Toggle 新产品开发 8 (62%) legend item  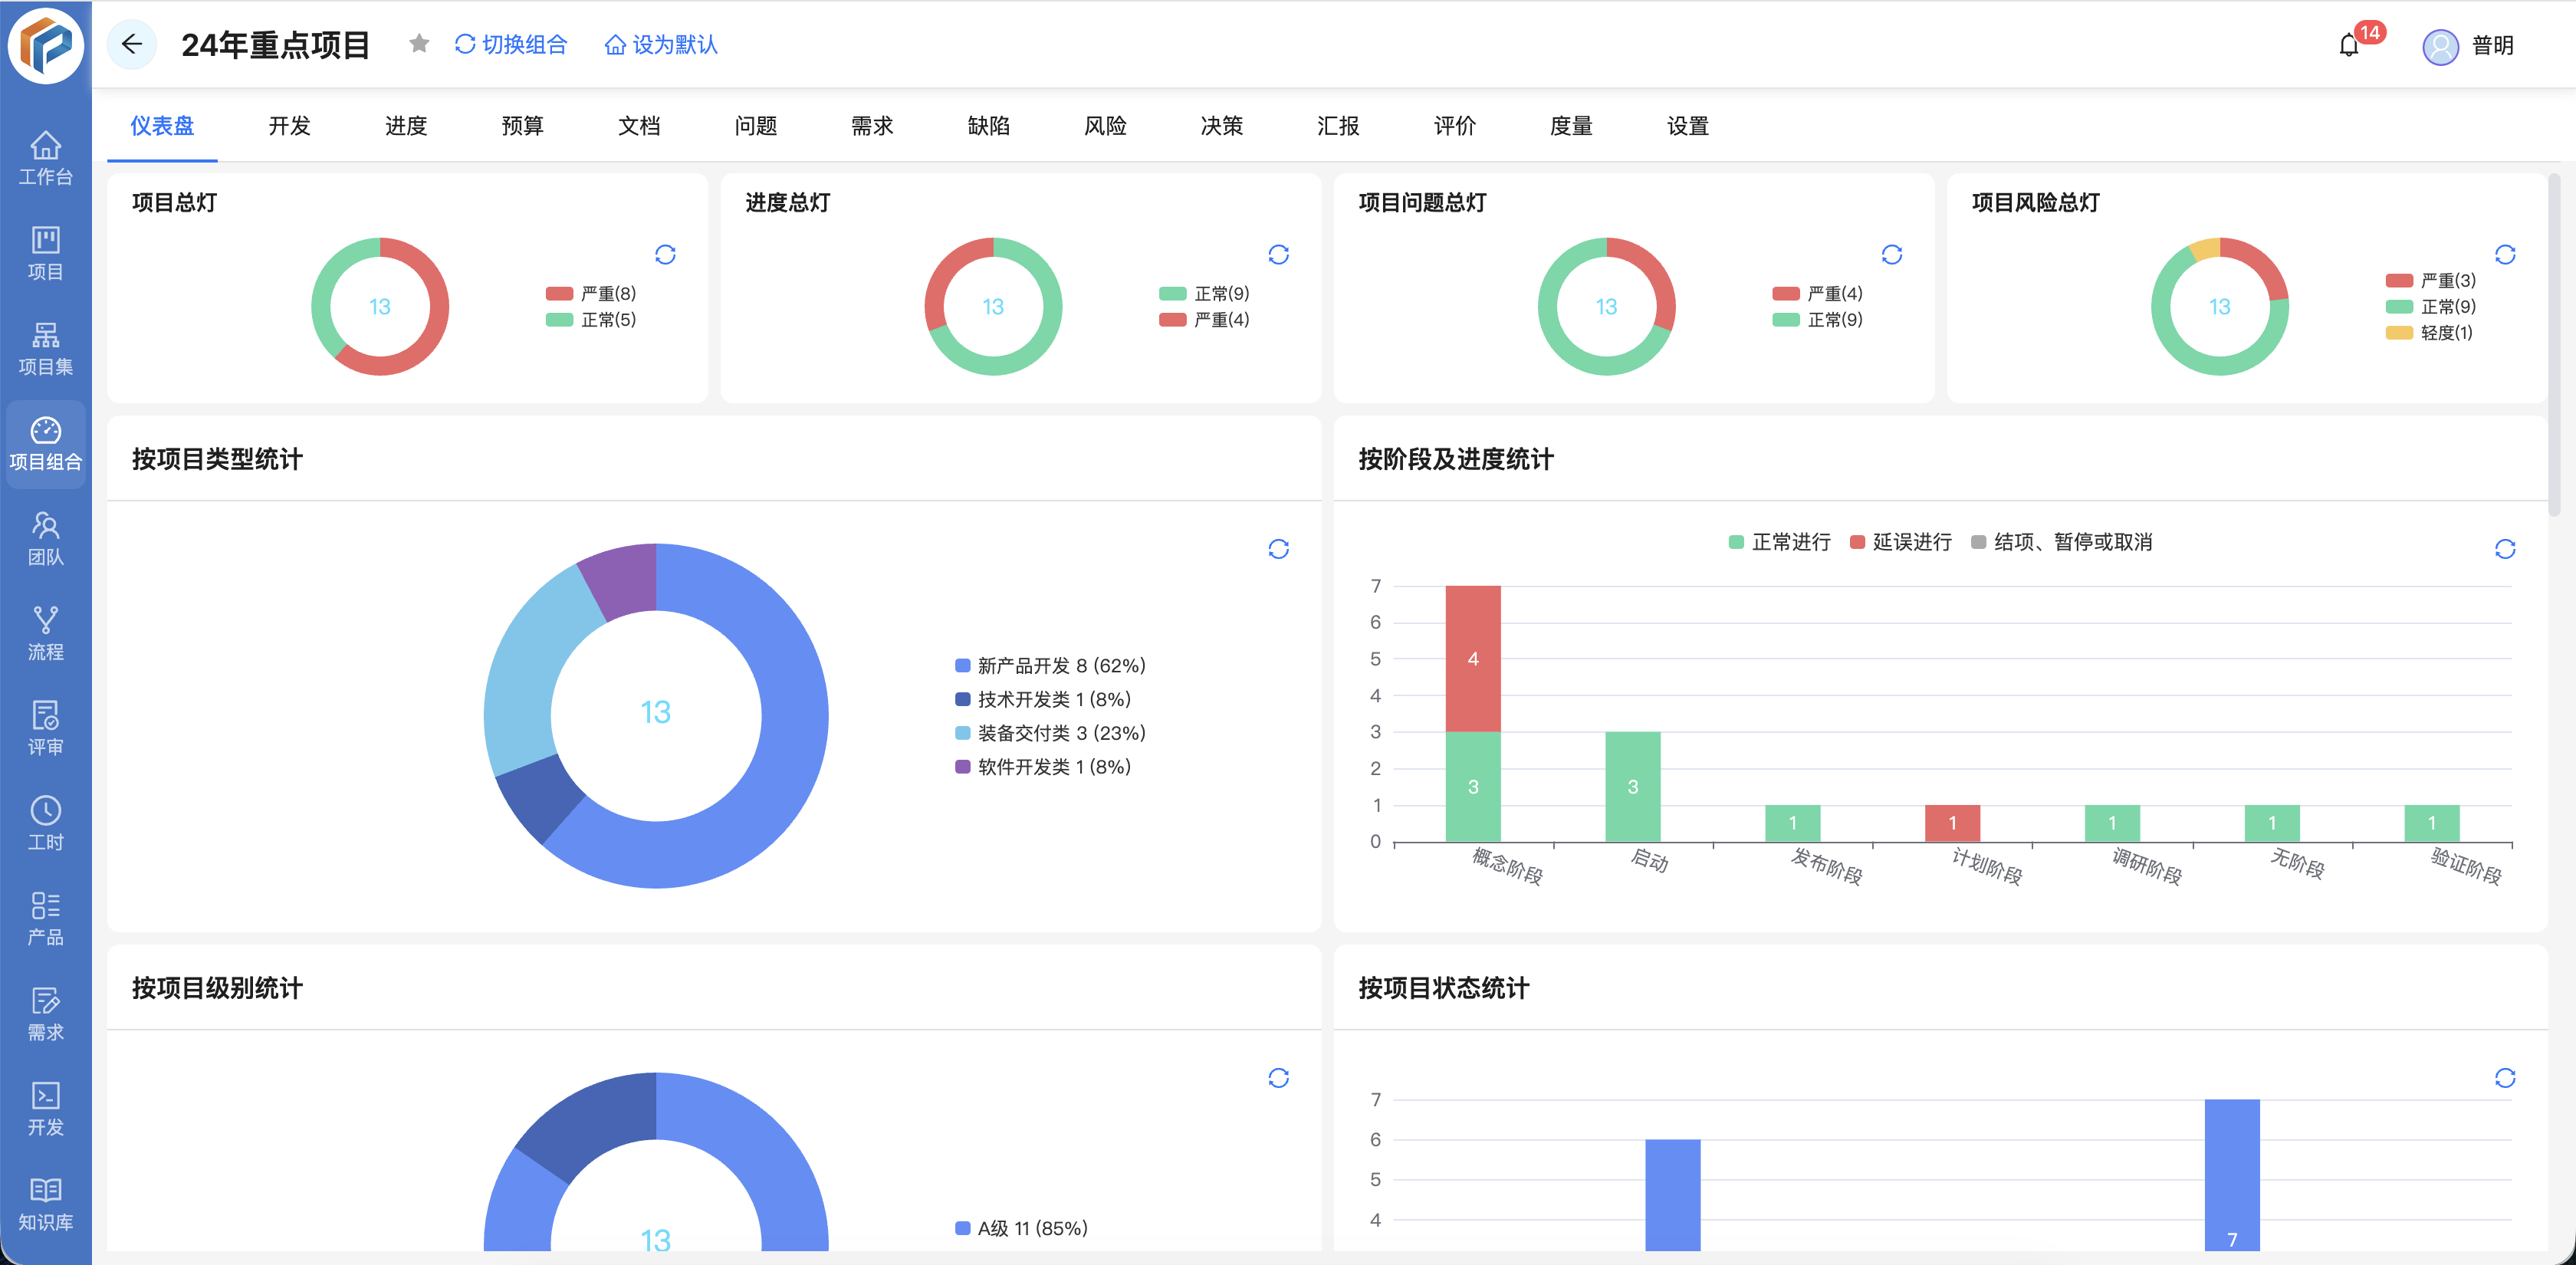point(1050,665)
